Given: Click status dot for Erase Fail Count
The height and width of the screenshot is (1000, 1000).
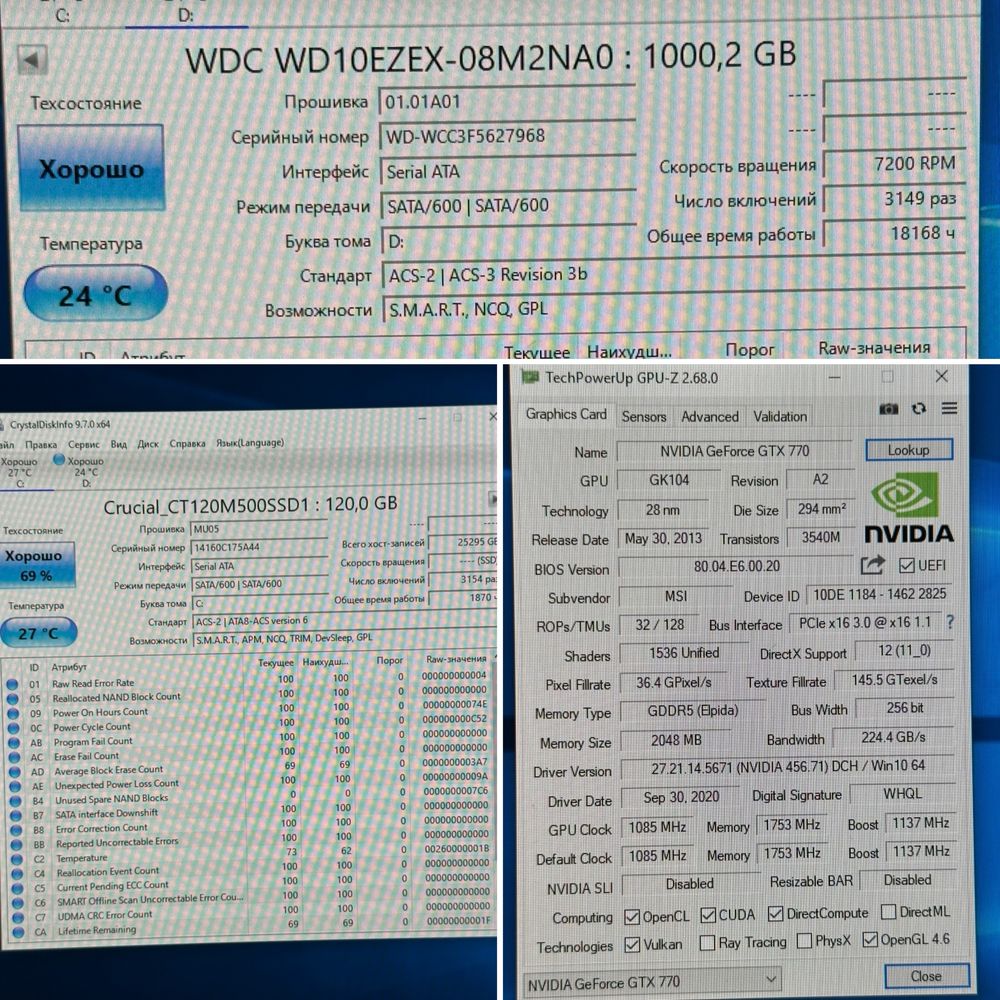Looking at the screenshot, I should pyautogui.click(x=14, y=758).
